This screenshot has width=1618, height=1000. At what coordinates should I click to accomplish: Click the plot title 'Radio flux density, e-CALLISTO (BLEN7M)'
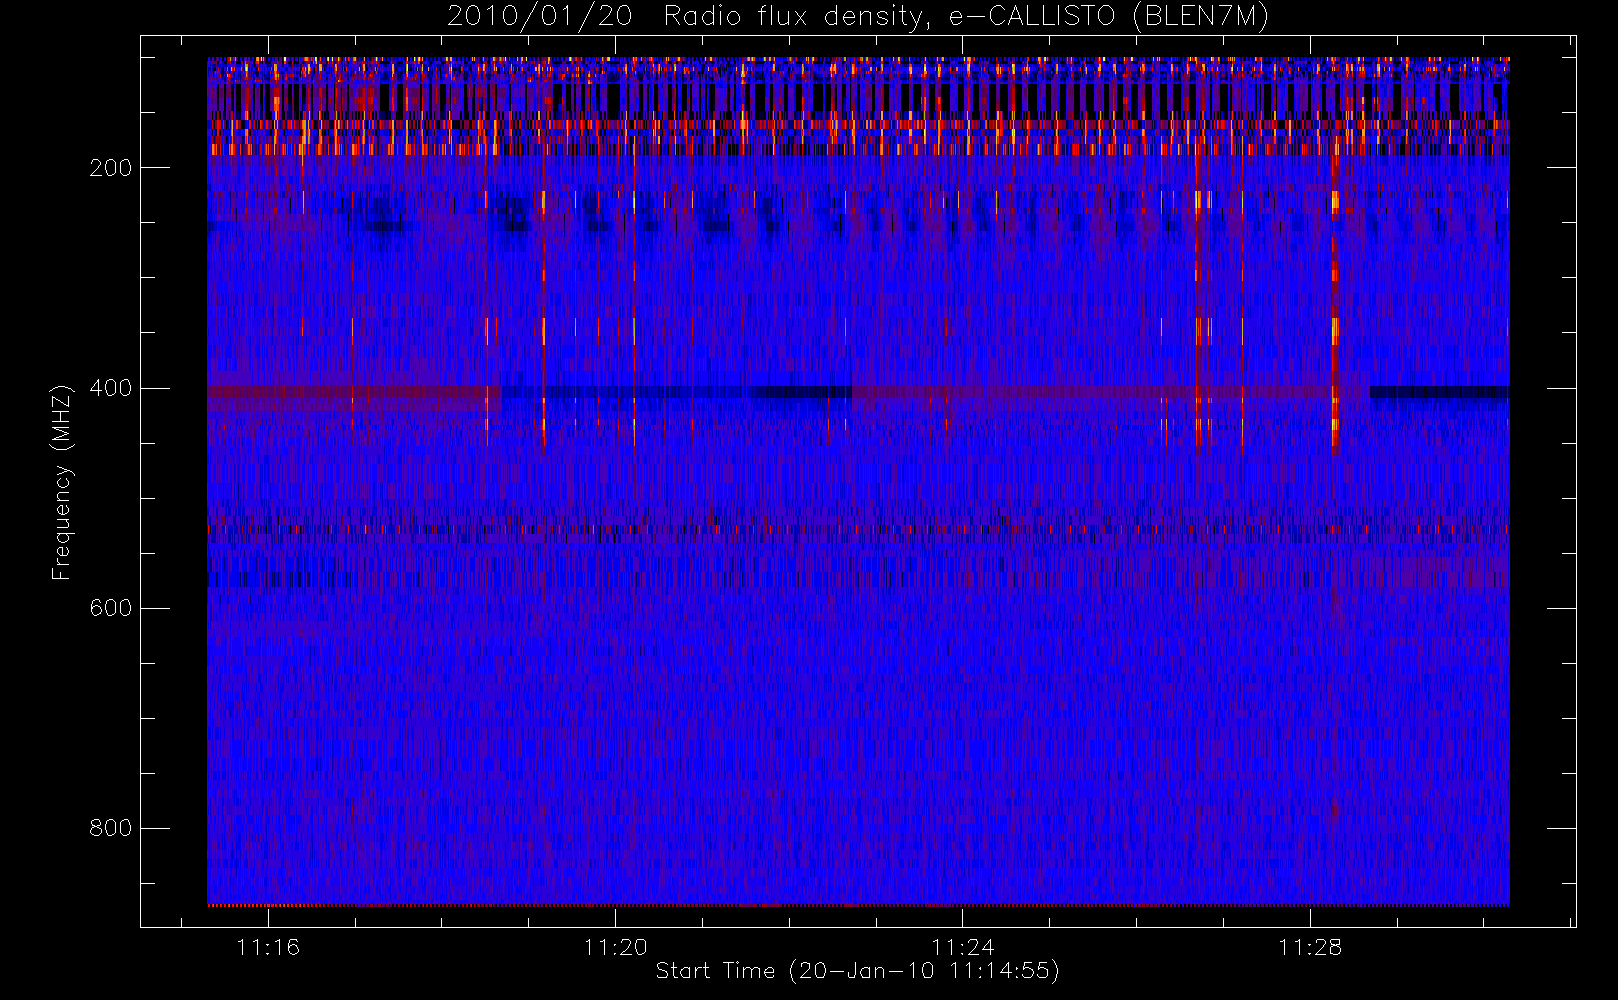(x=966, y=17)
